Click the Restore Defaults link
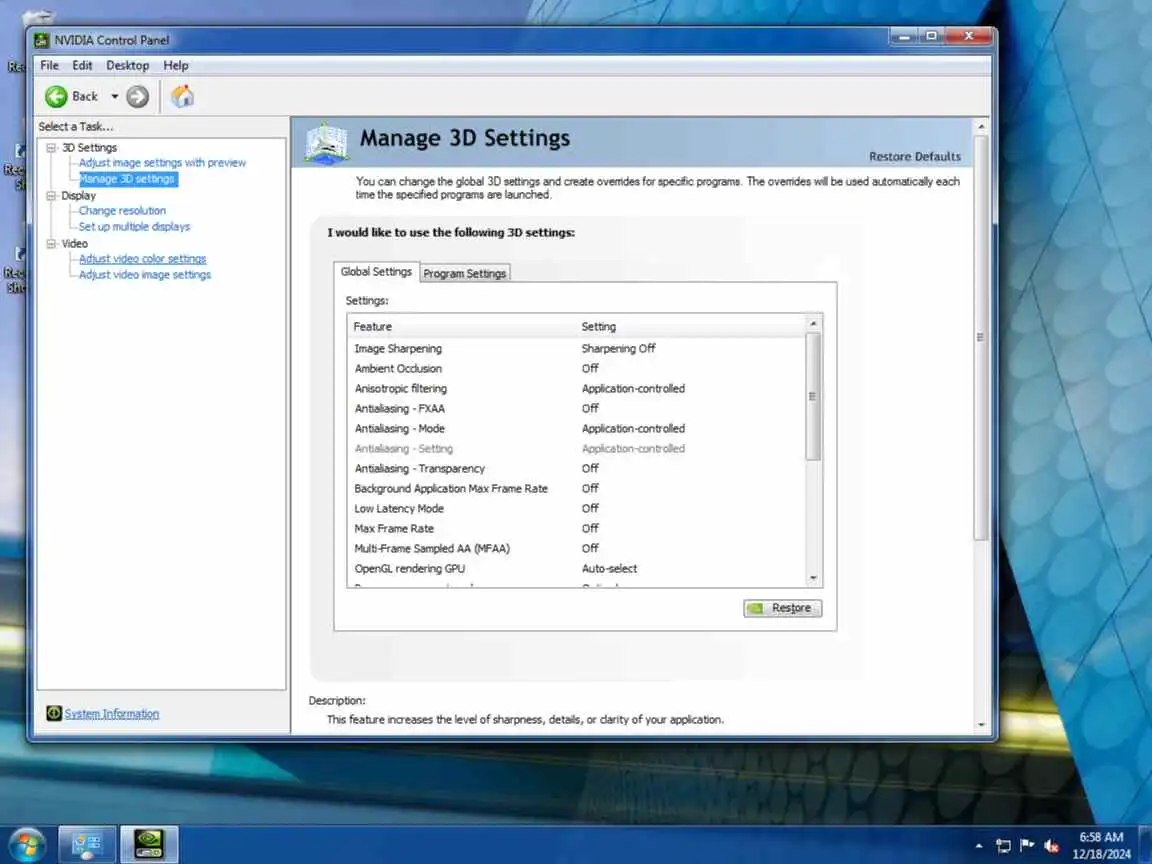This screenshot has width=1152, height=864. [x=915, y=156]
